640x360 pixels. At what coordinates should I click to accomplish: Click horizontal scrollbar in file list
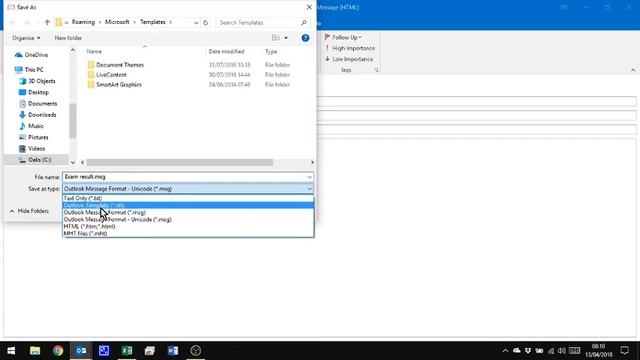pos(180,162)
